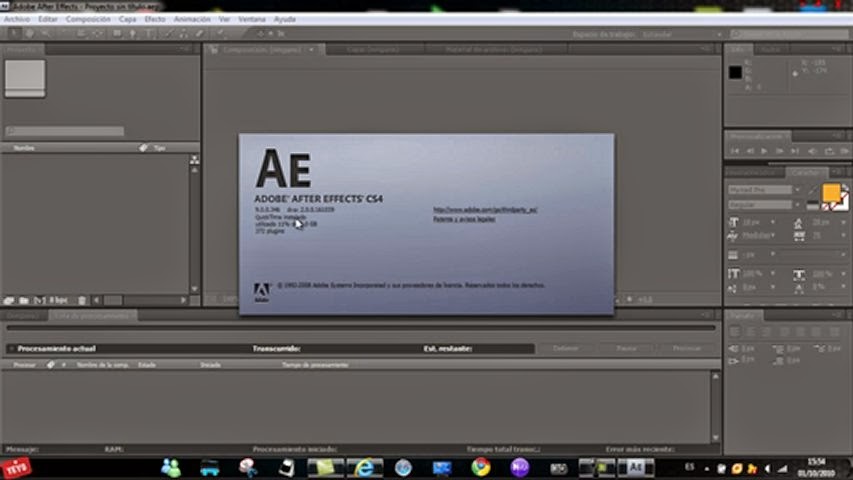Create a new folder in the Project panel
The width and height of the screenshot is (853, 480).
tap(24, 300)
